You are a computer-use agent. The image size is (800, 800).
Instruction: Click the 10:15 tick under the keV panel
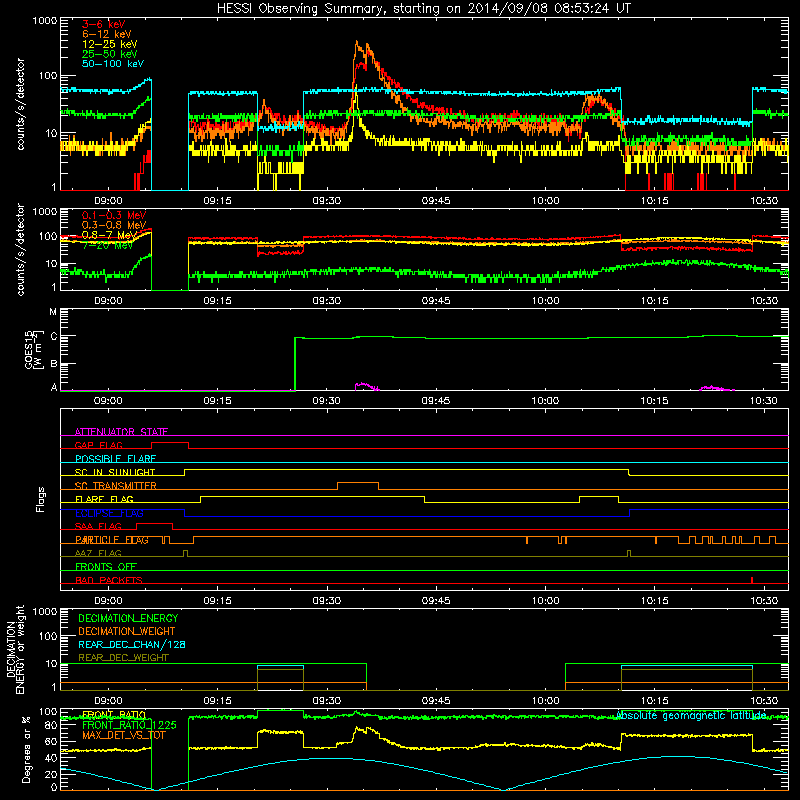point(654,201)
